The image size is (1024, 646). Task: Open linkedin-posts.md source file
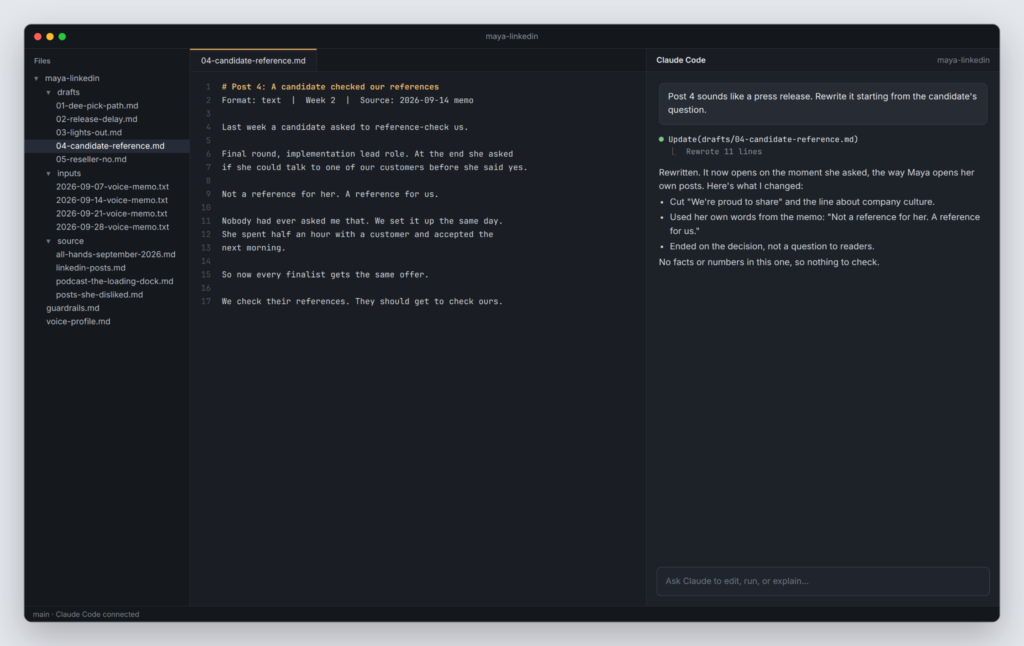[90, 268]
